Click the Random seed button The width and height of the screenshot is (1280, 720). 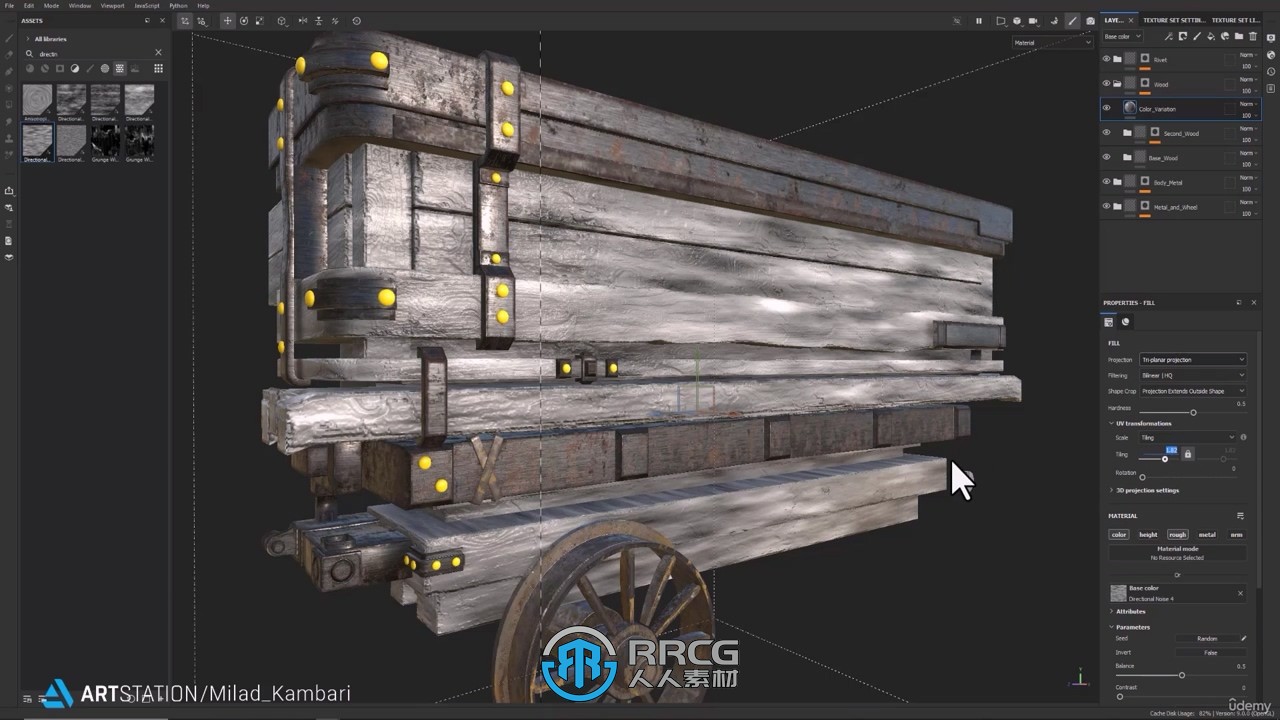(1207, 638)
